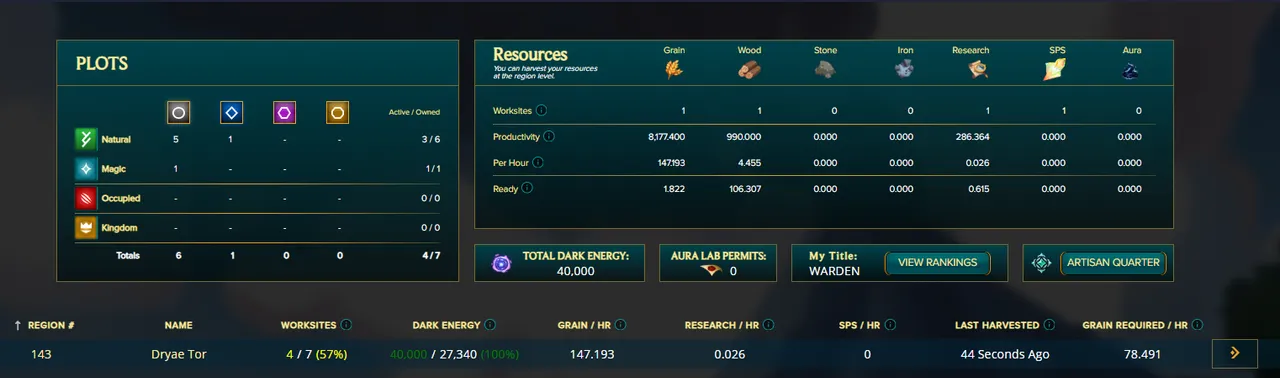Open the VIEW RANKINGS button
1280x378 pixels.
937,263
